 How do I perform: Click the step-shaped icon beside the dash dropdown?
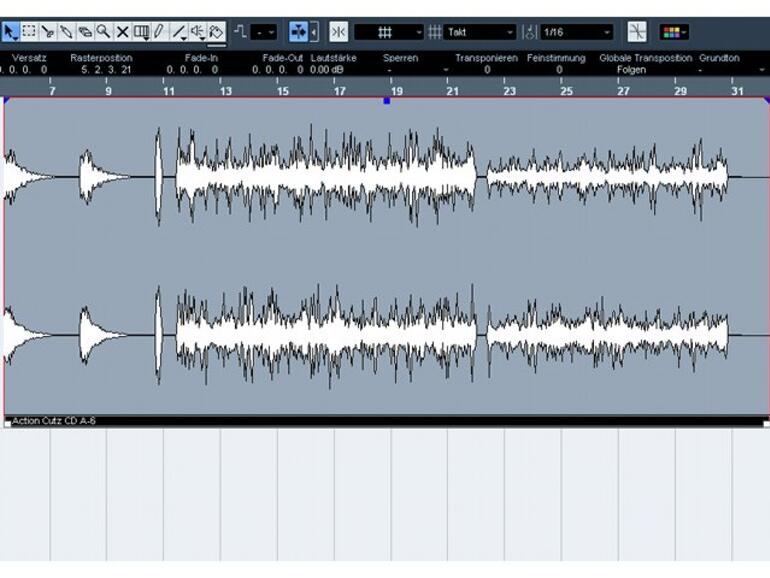pyautogui.click(x=240, y=32)
